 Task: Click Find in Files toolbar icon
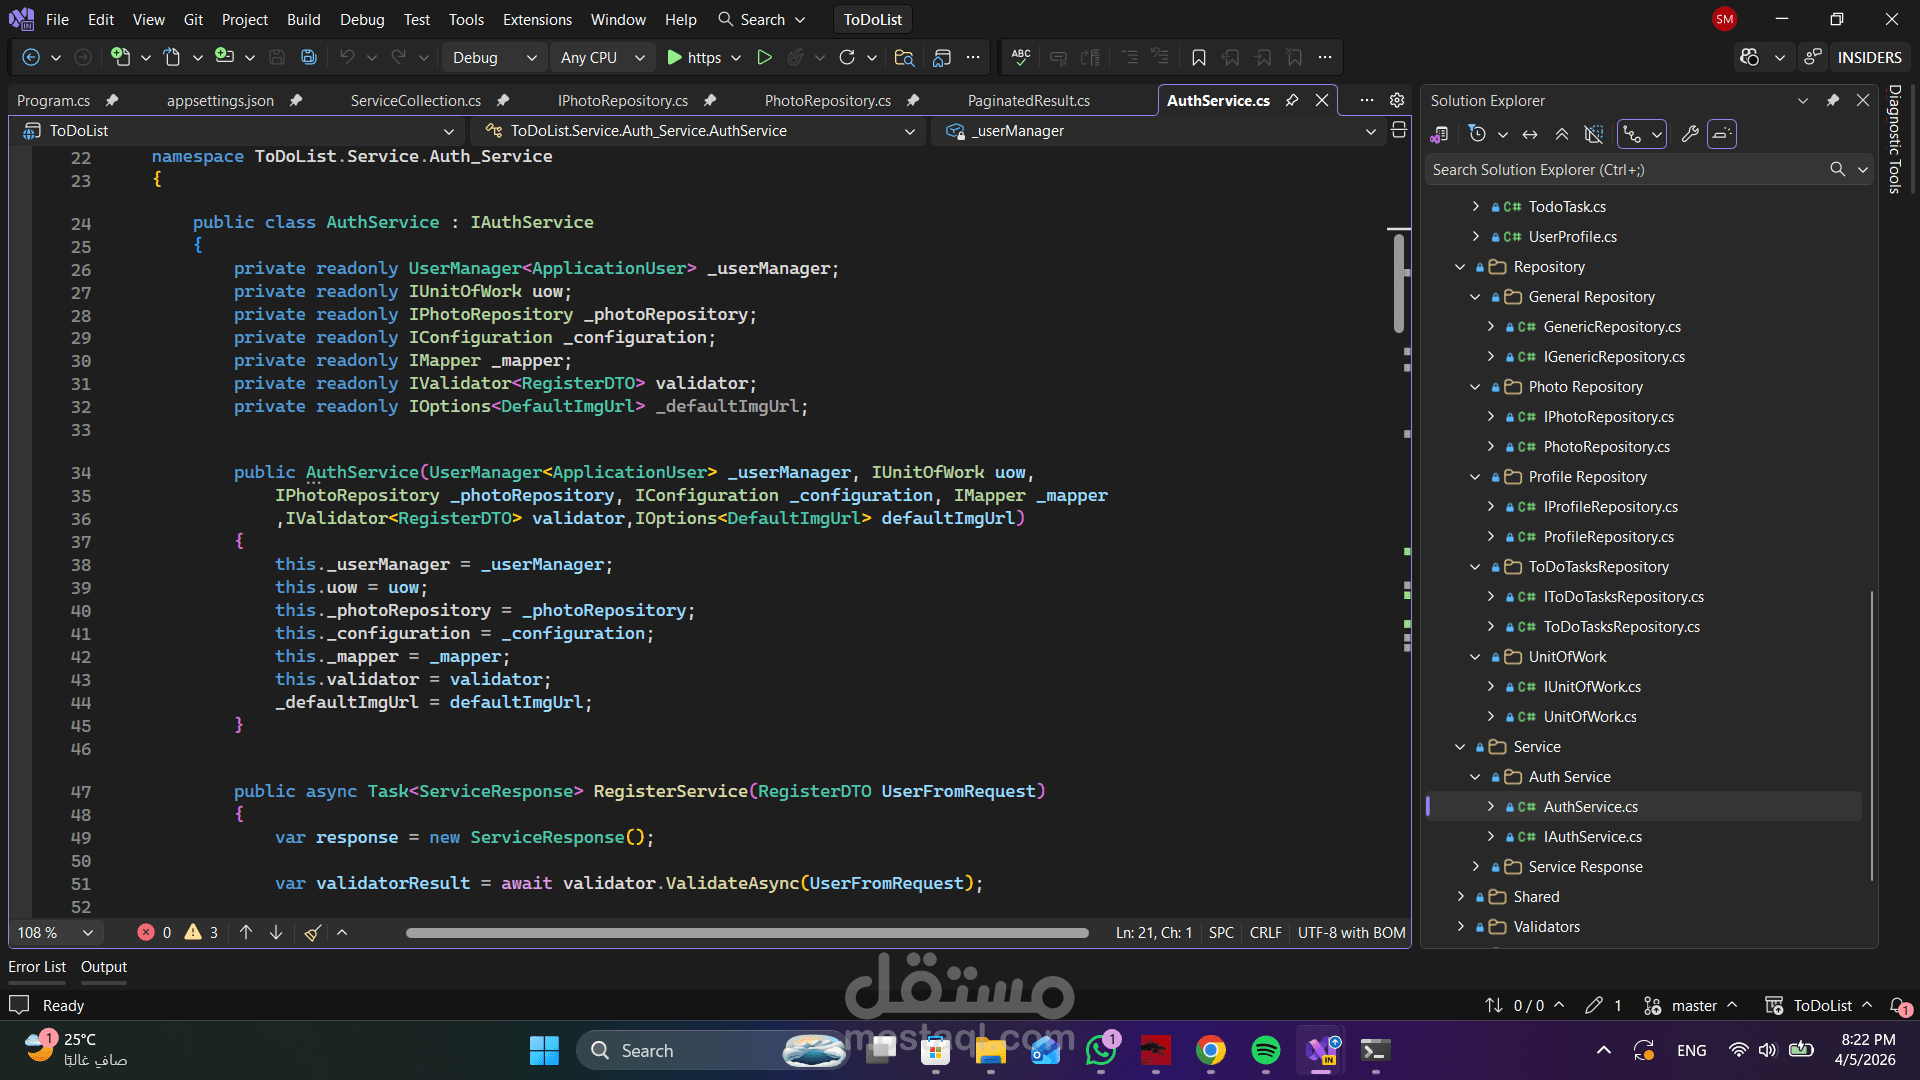tap(904, 58)
